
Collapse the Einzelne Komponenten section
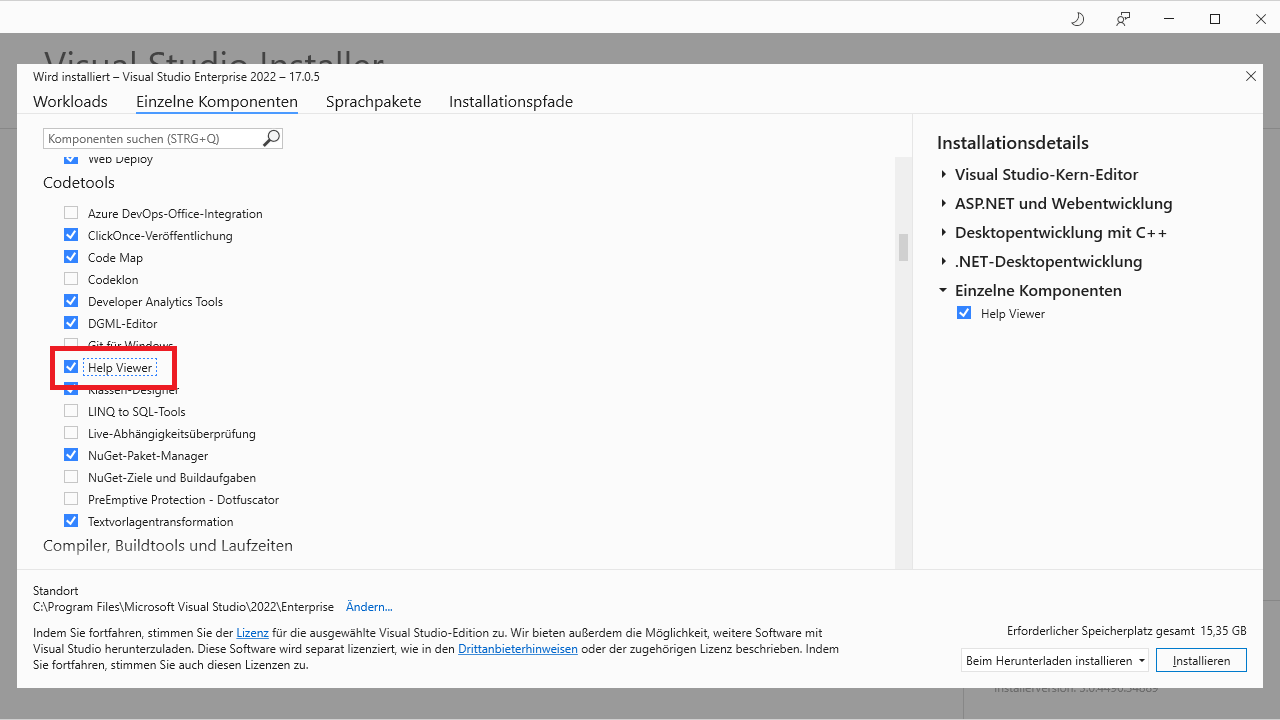click(942, 290)
